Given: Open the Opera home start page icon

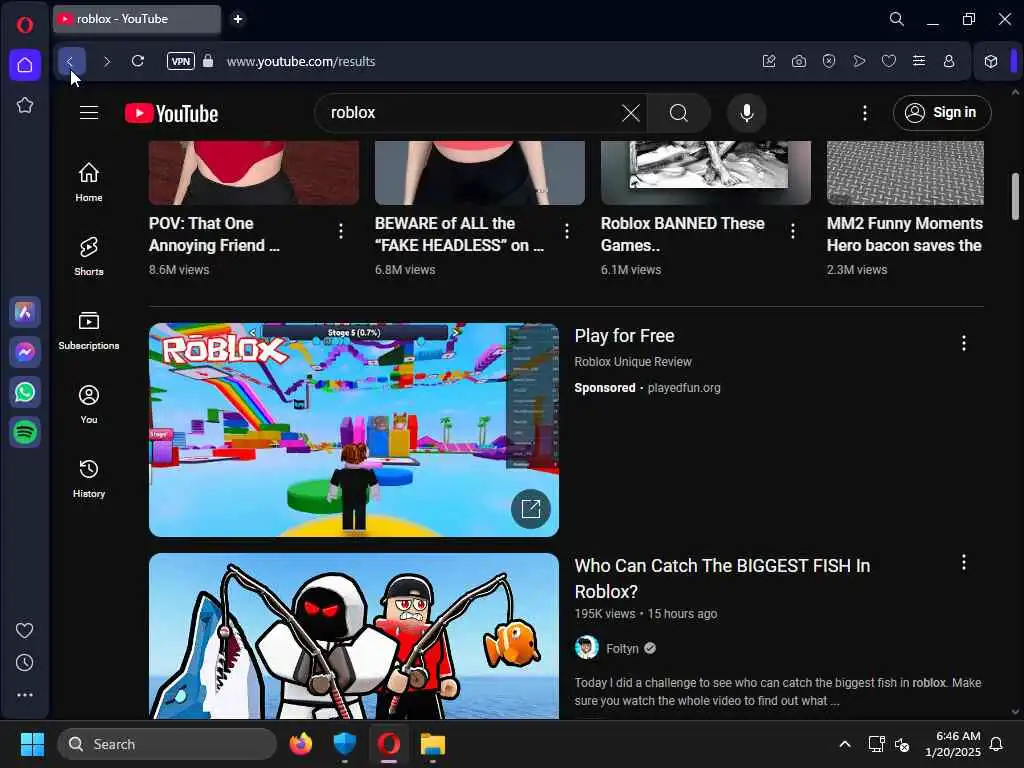Looking at the screenshot, I should point(25,65).
